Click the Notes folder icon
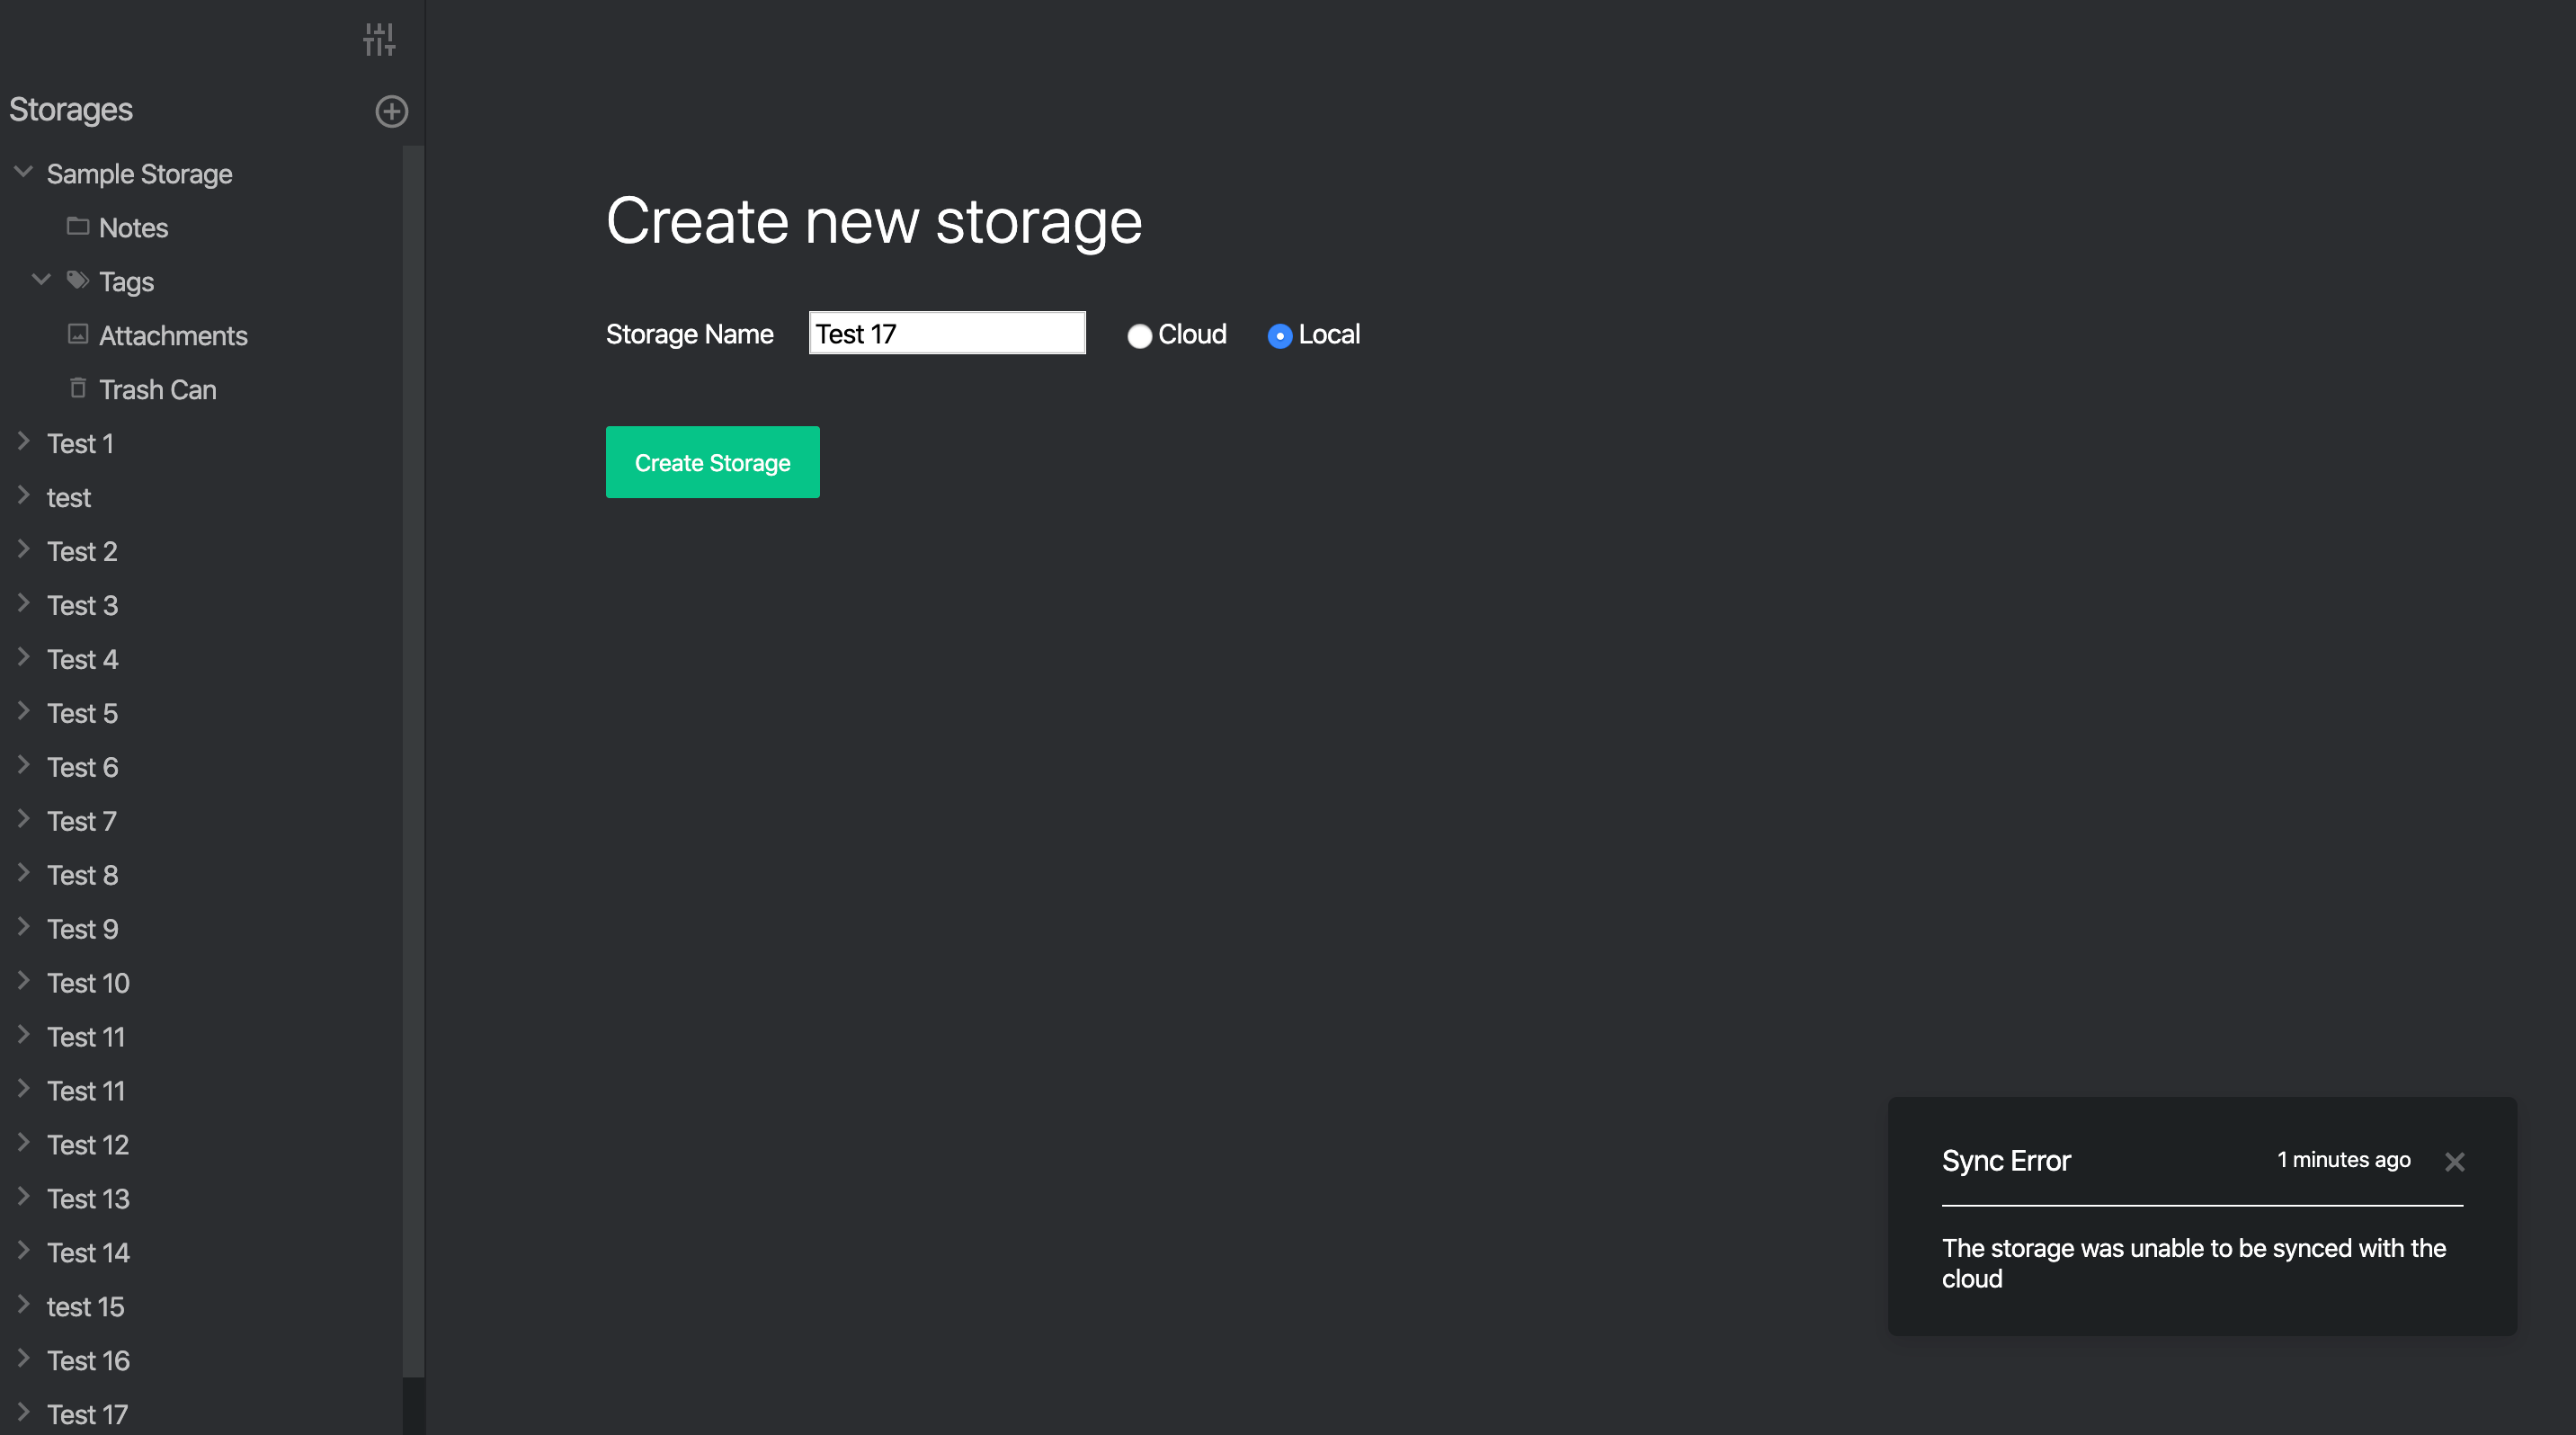The image size is (2576, 1435). tap(77, 226)
